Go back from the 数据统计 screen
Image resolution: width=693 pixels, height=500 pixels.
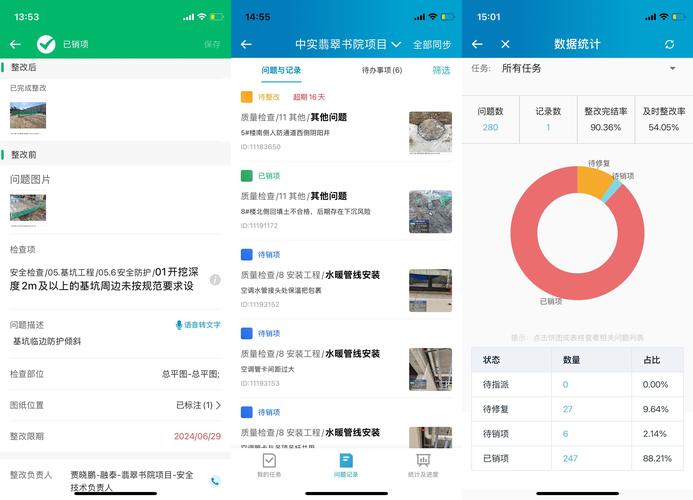(x=477, y=44)
